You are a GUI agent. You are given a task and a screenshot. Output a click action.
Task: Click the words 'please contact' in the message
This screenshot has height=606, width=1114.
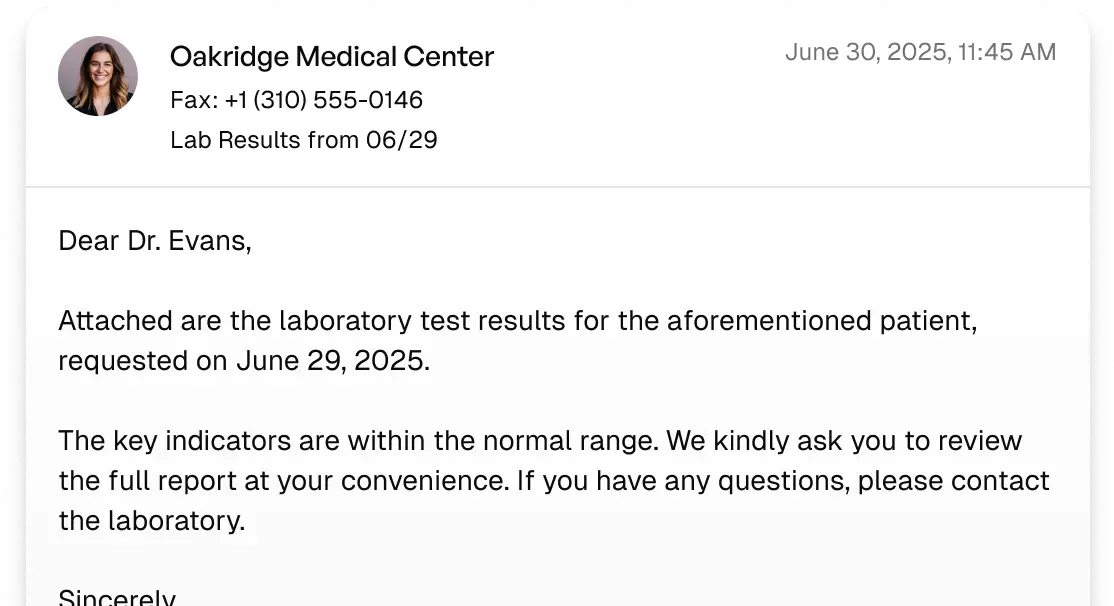coord(953,481)
